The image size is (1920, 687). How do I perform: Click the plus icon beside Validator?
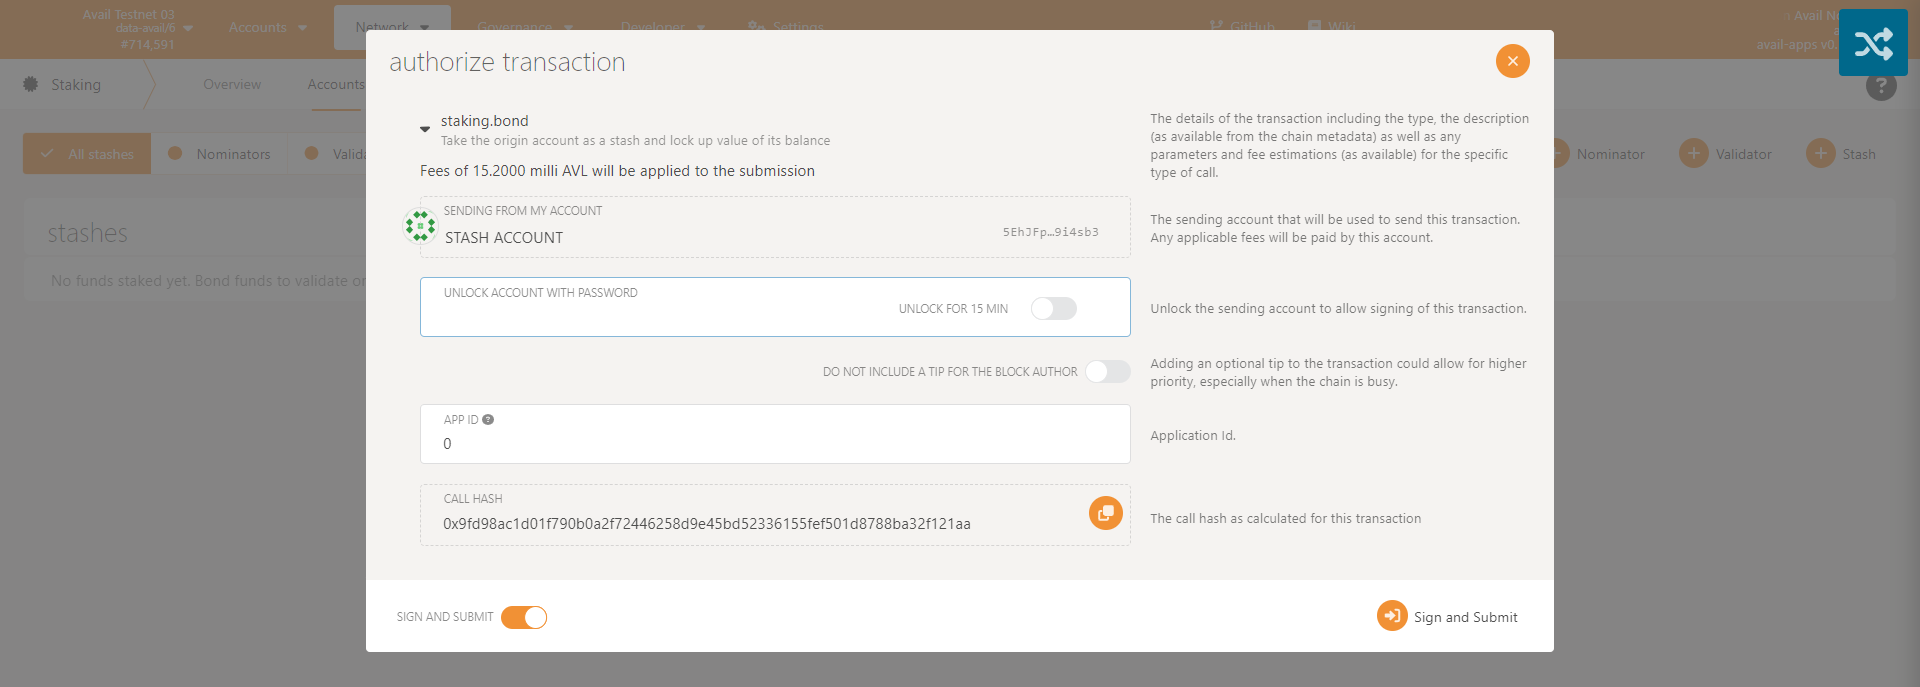(1693, 154)
